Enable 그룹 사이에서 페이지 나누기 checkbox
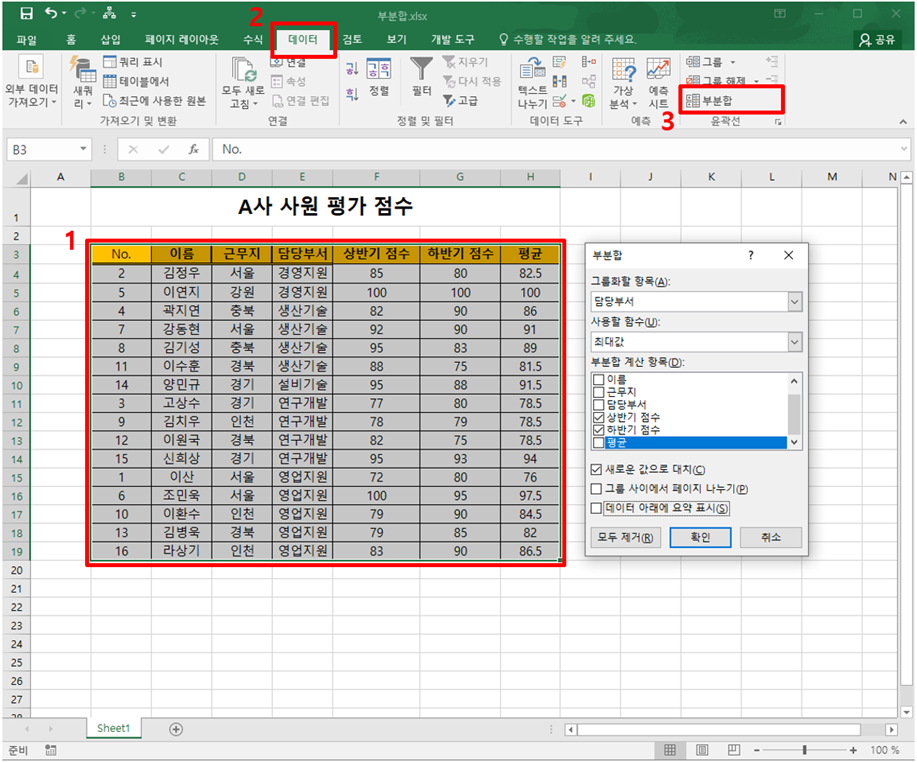This screenshot has width=917, height=762. pyautogui.click(x=596, y=489)
